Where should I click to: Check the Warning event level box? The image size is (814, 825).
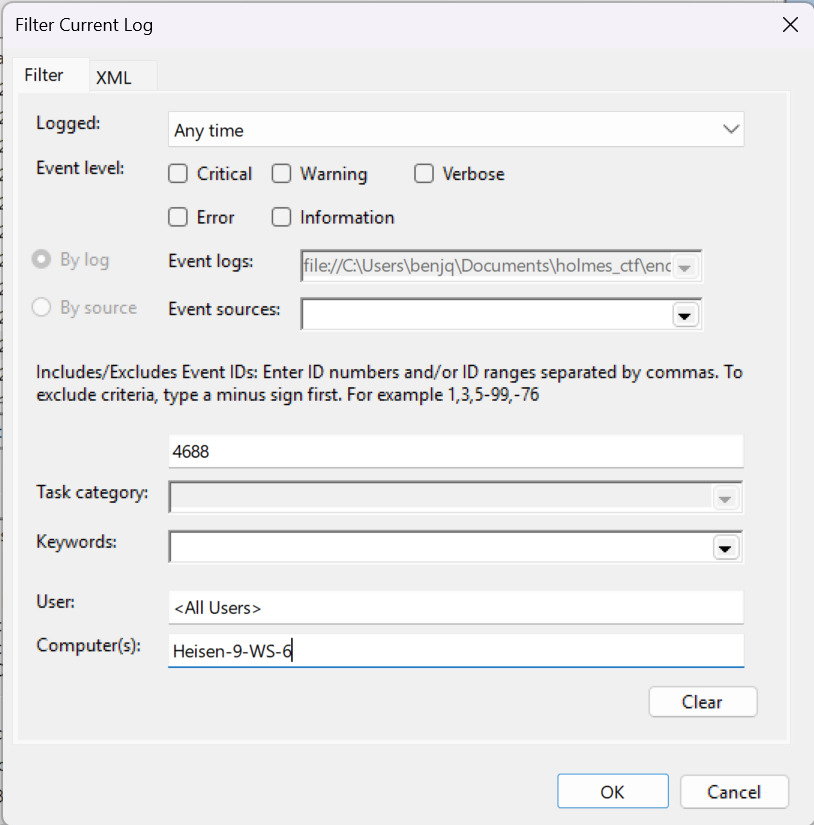pos(282,174)
